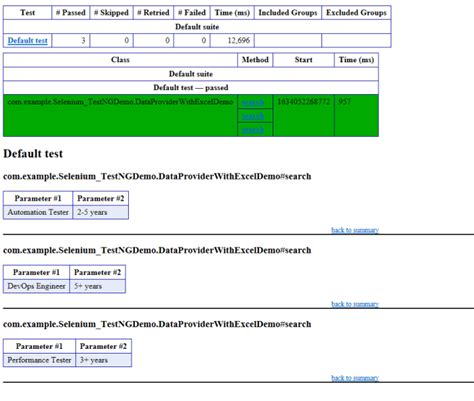The height and width of the screenshot is (401, 474).
Task: Open the bottom search link in Method column
Action: pos(253,130)
